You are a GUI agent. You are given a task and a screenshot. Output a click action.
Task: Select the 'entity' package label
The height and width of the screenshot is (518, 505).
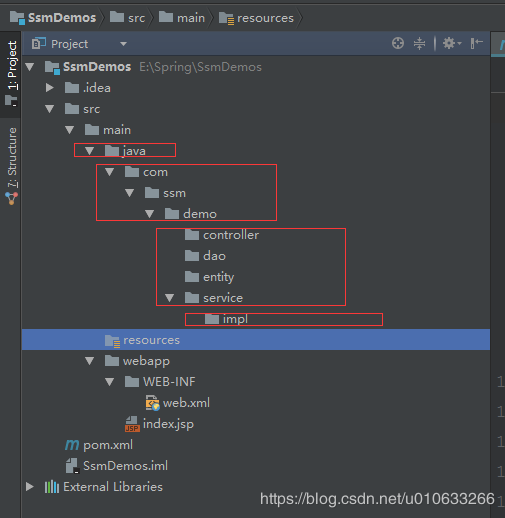(x=219, y=277)
